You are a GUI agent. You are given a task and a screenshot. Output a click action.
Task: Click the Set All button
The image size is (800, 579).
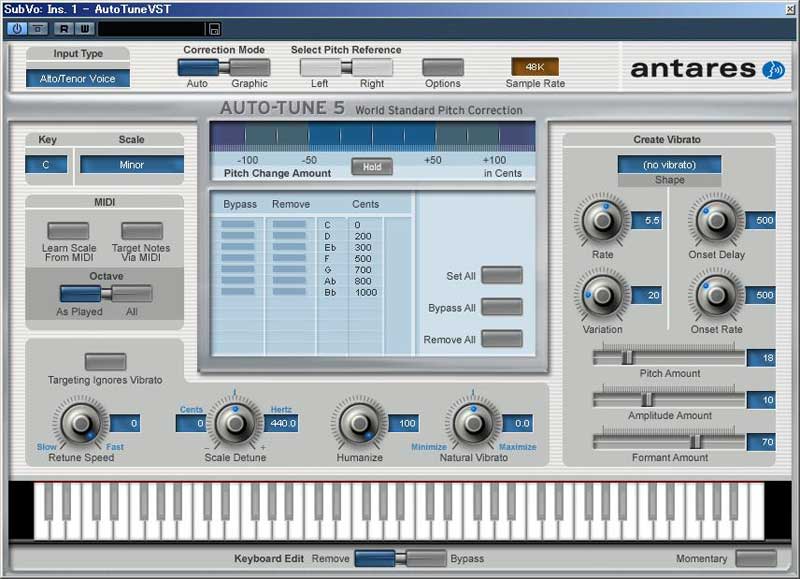[502, 275]
